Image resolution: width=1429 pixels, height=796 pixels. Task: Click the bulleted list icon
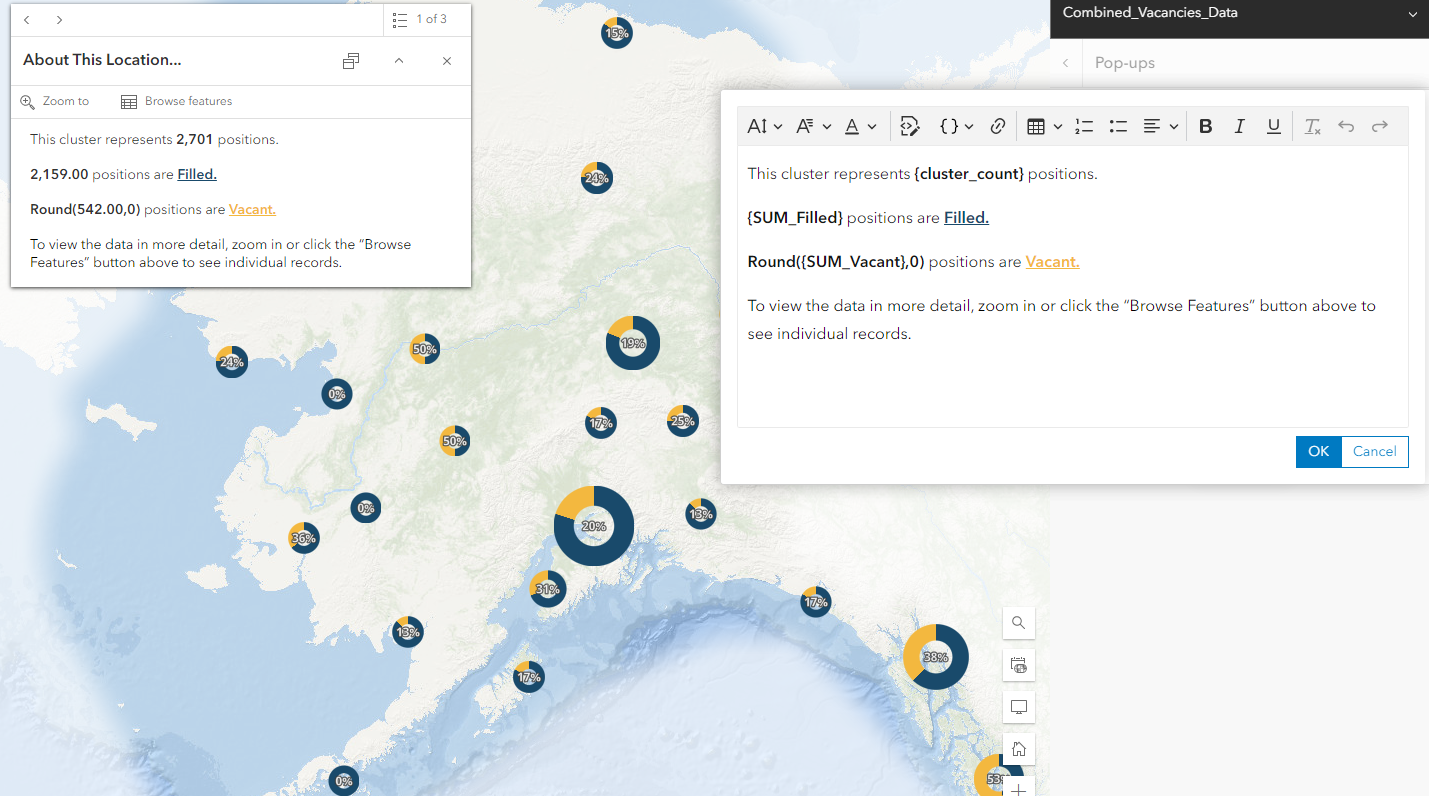click(1118, 126)
